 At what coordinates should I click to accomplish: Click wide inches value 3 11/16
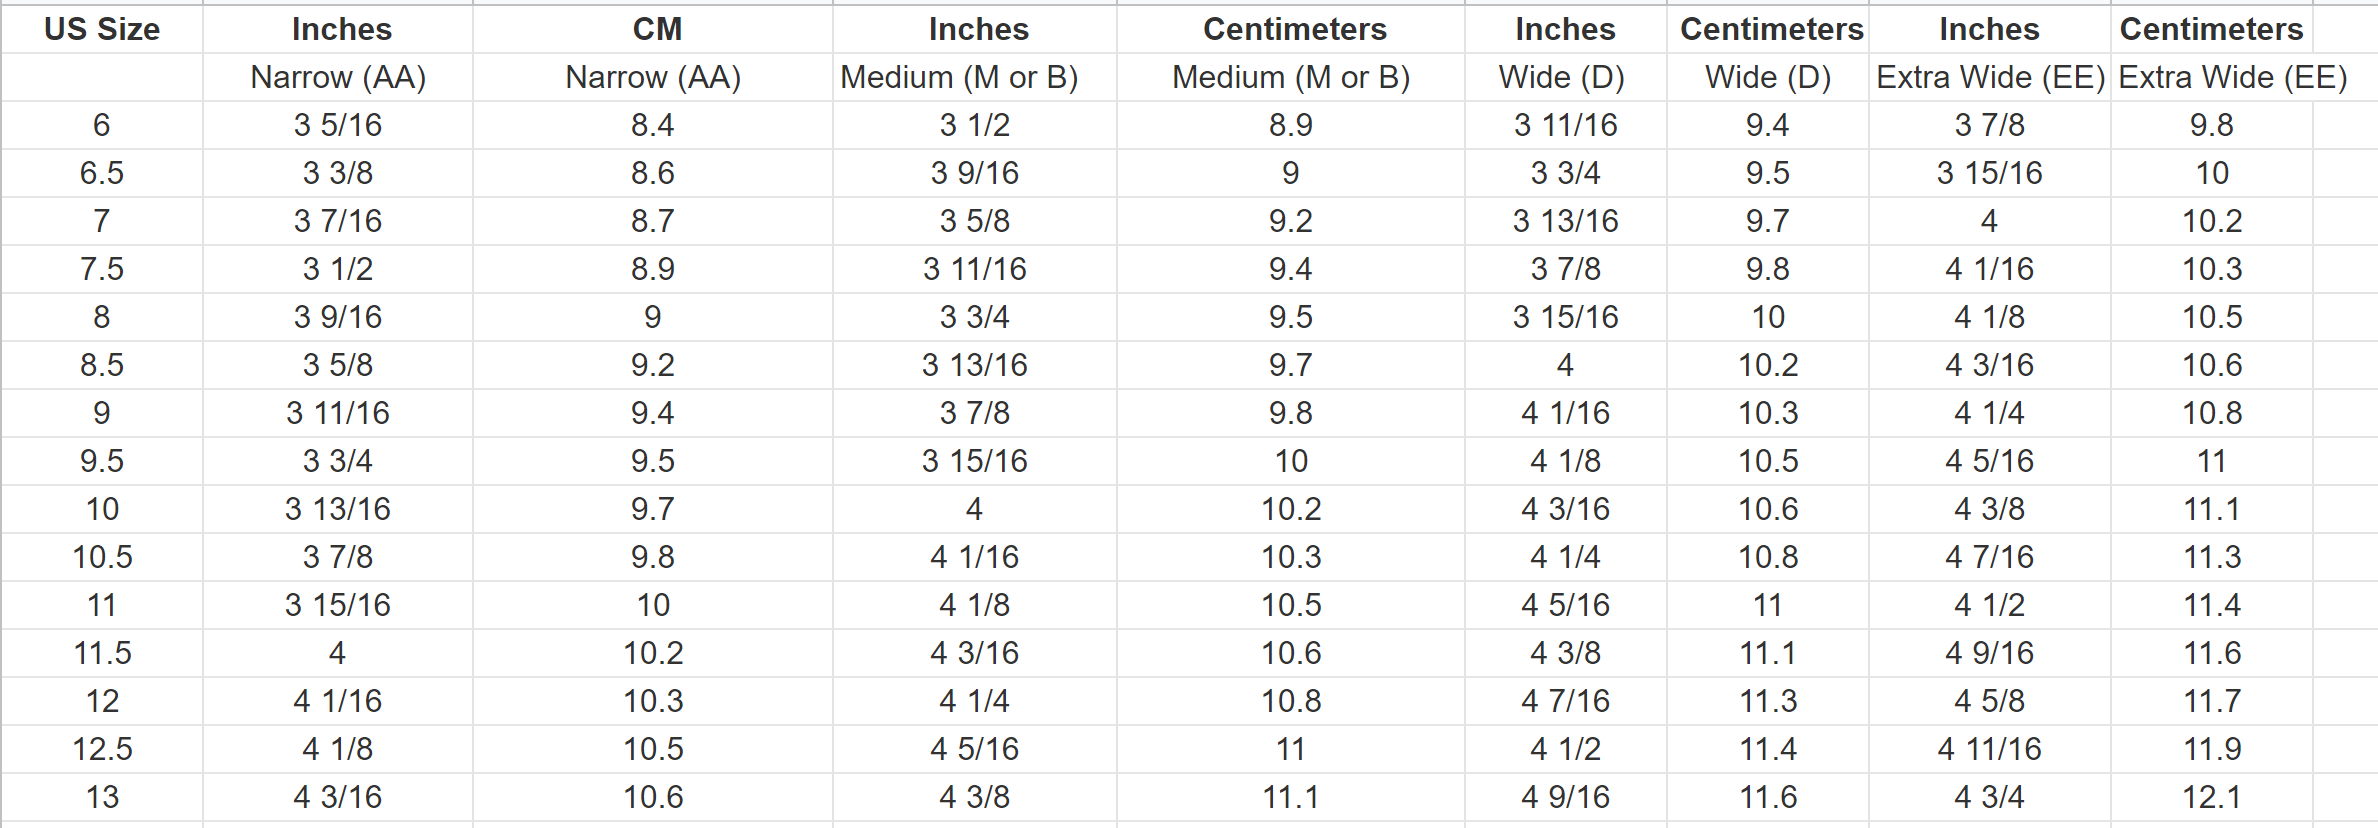(x=1566, y=125)
